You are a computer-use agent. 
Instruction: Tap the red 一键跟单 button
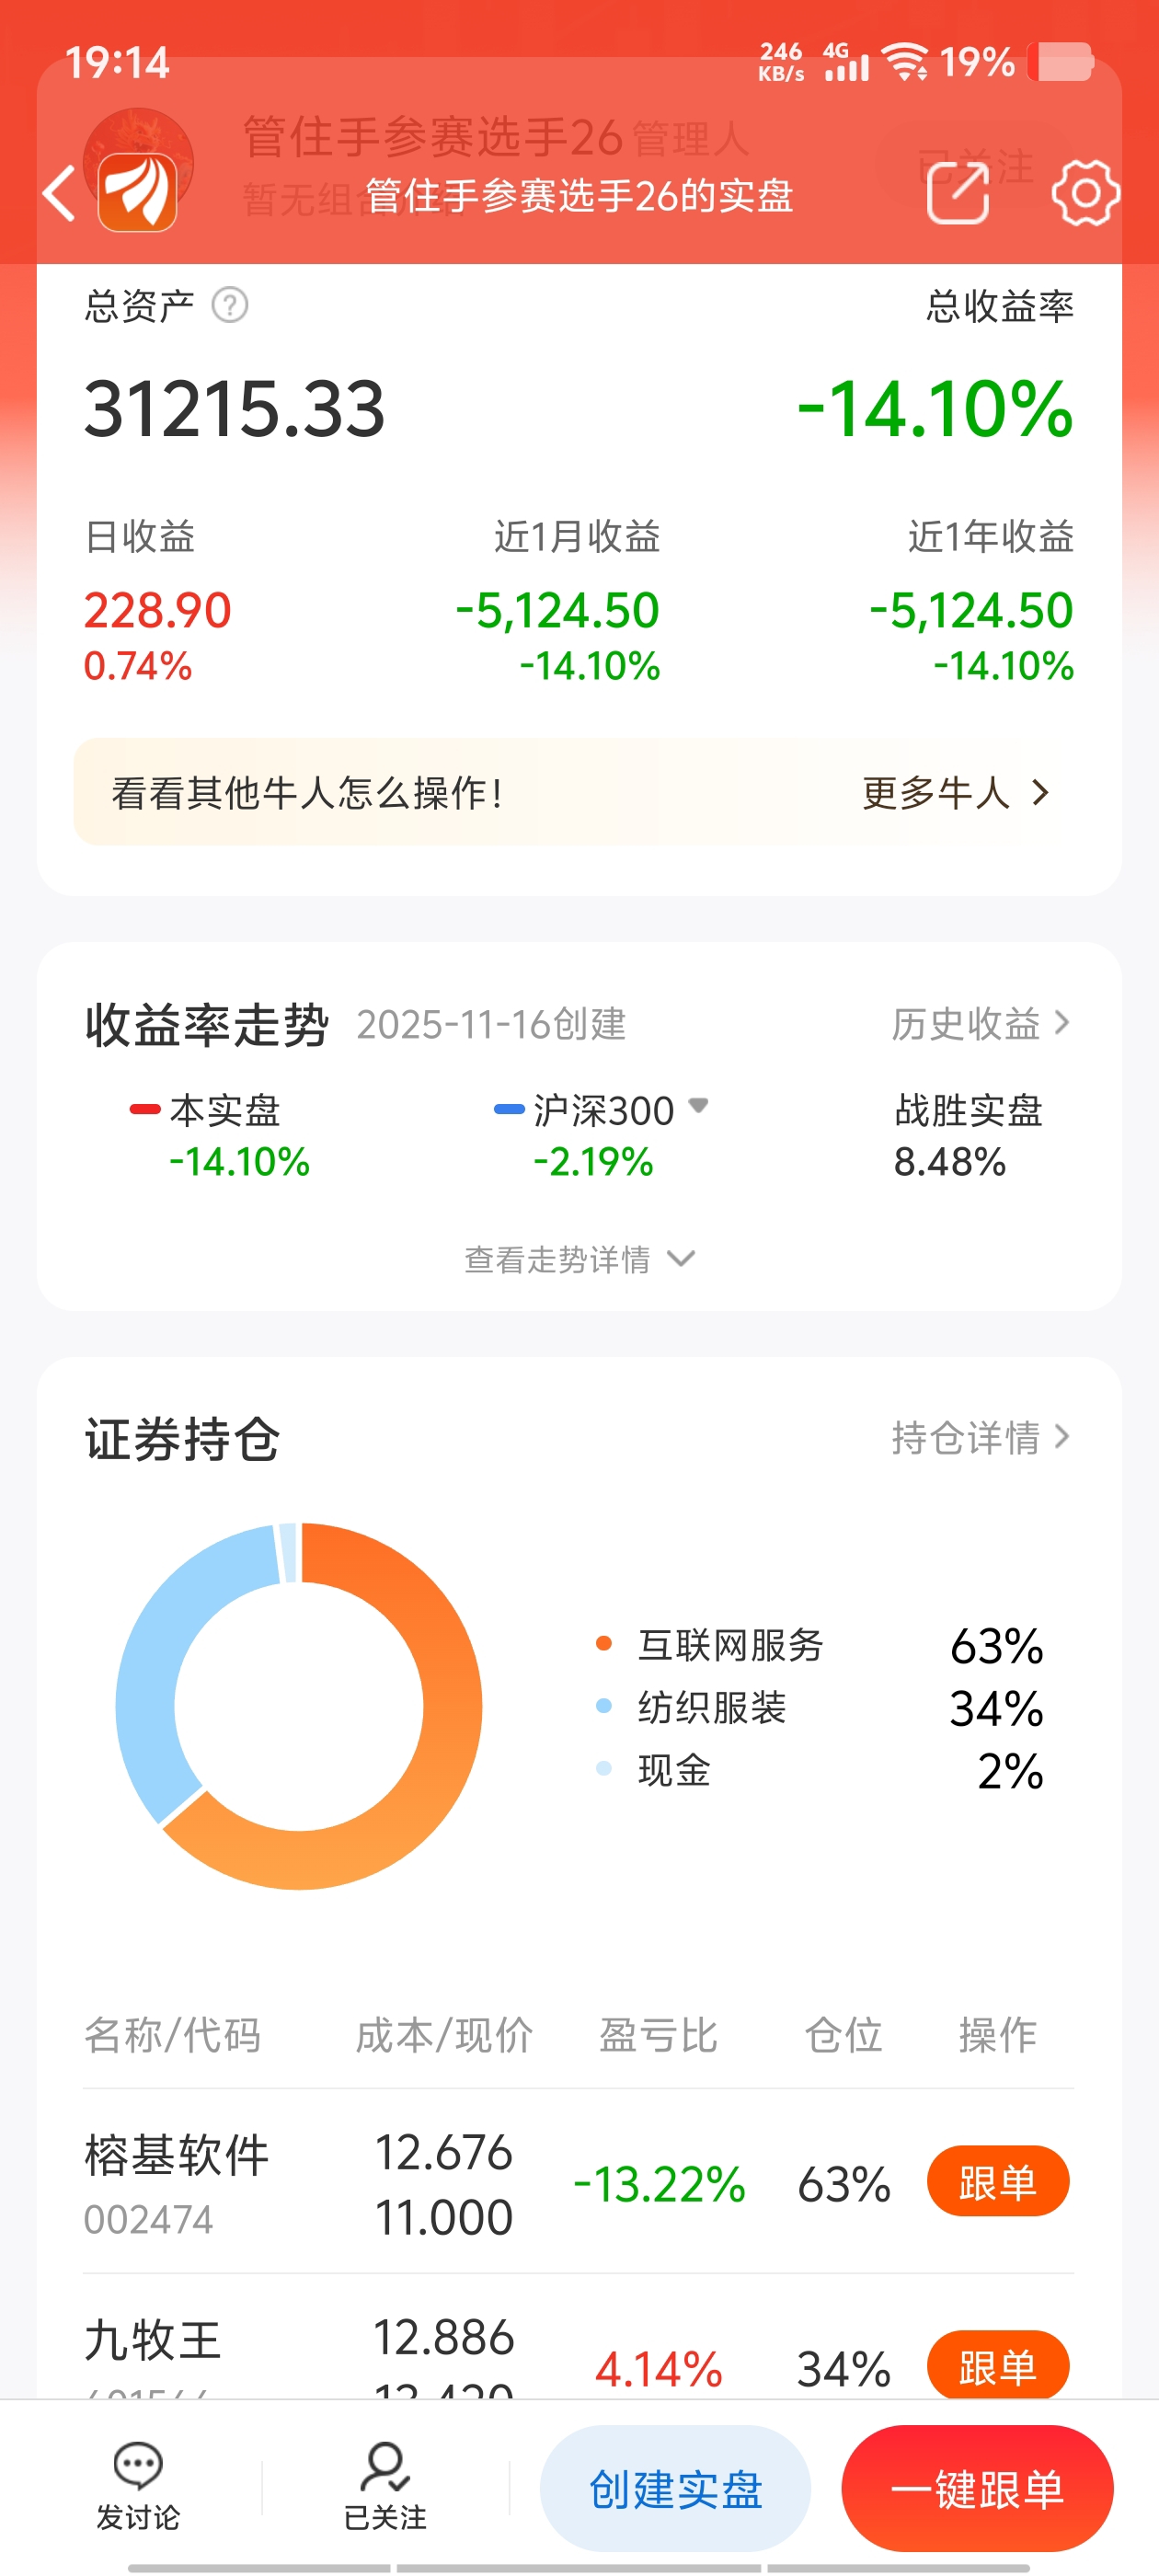pyautogui.click(x=977, y=2488)
